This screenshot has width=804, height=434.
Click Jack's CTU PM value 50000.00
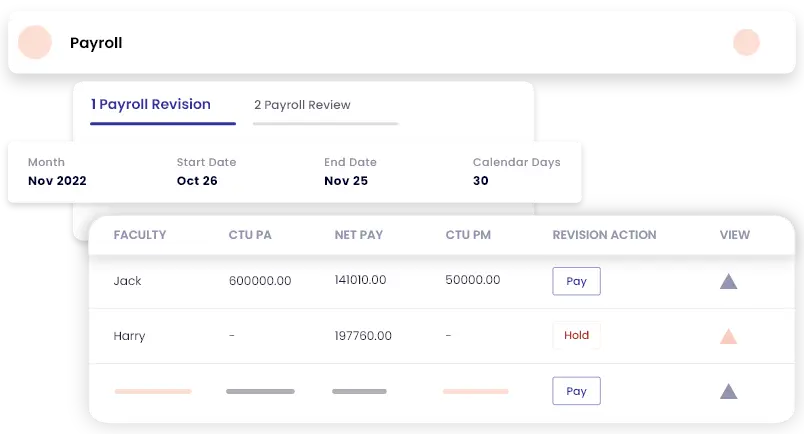pyautogui.click(x=472, y=280)
